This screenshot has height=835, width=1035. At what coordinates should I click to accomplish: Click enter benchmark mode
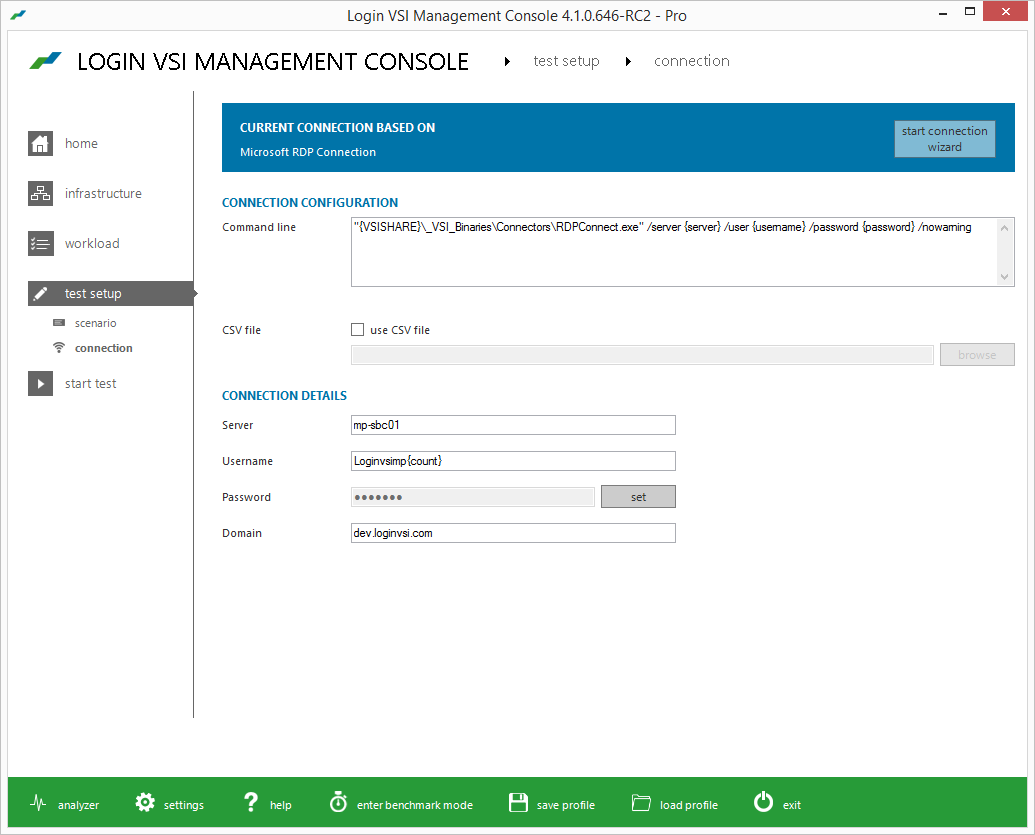coord(415,805)
